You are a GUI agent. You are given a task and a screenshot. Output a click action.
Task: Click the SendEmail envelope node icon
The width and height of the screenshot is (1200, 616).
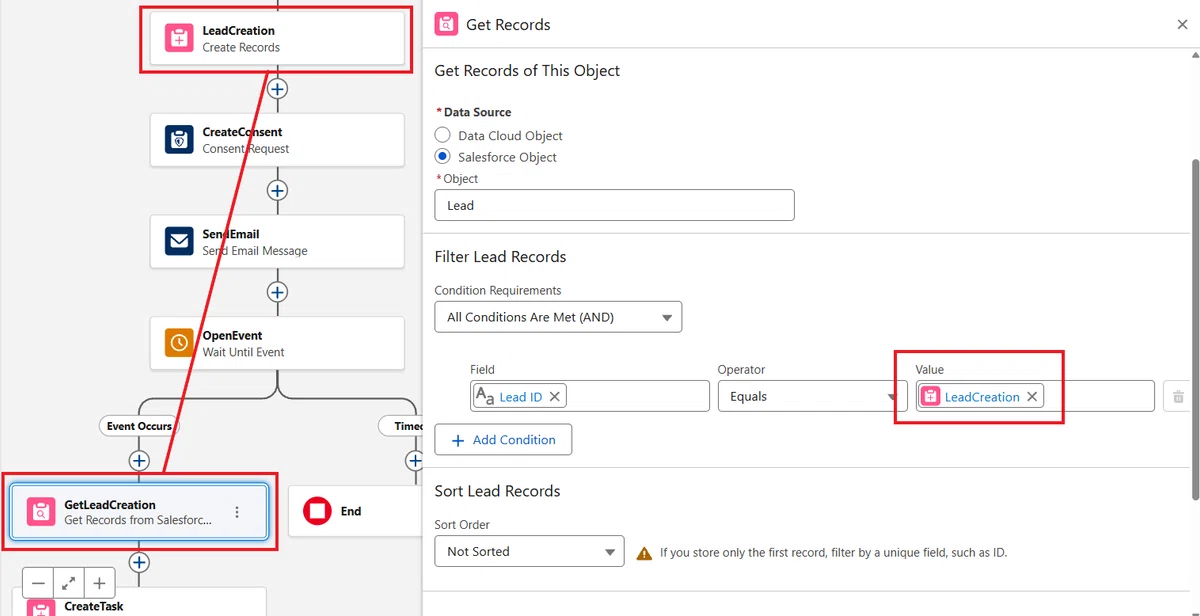[179, 242]
